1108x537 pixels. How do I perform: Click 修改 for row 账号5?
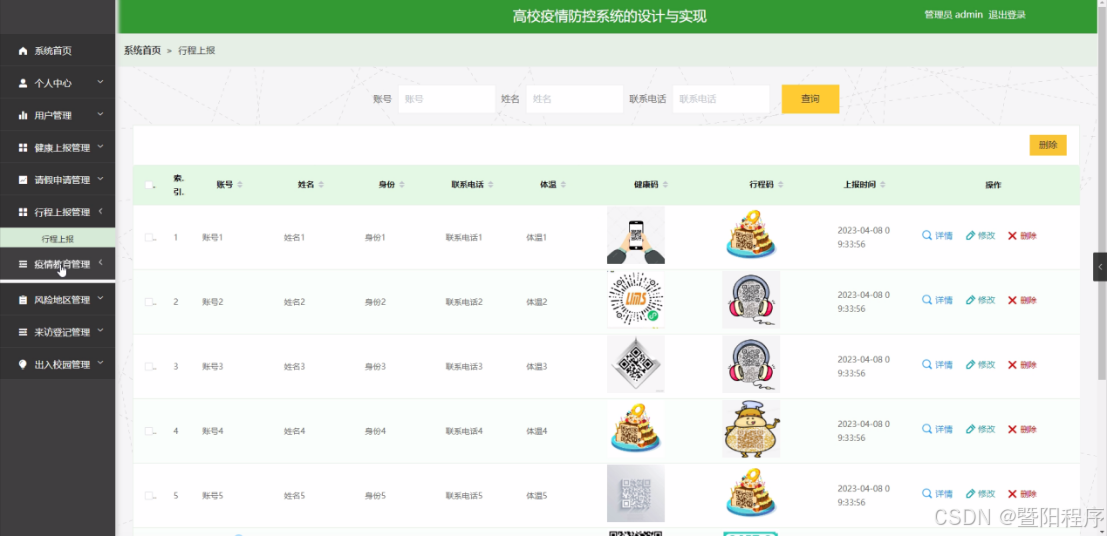[980, 494]
